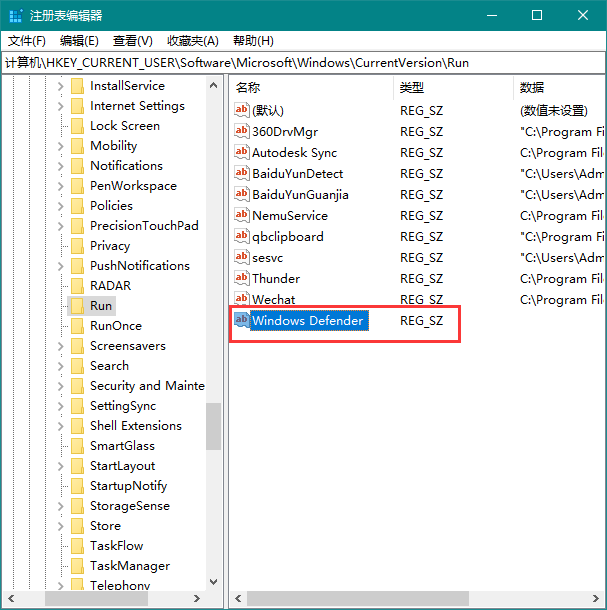The image size is (607, 610).
Task: Open the 查看(V) menu
Action: [132, 41]
